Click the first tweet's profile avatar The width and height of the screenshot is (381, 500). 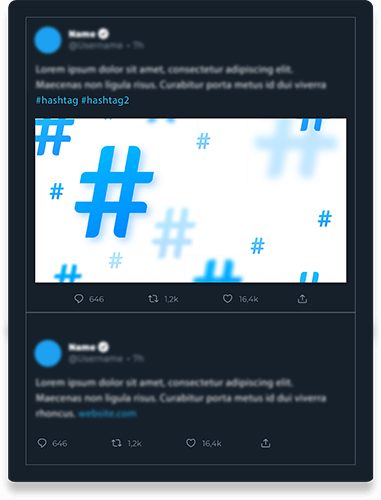tap(48, 40)
